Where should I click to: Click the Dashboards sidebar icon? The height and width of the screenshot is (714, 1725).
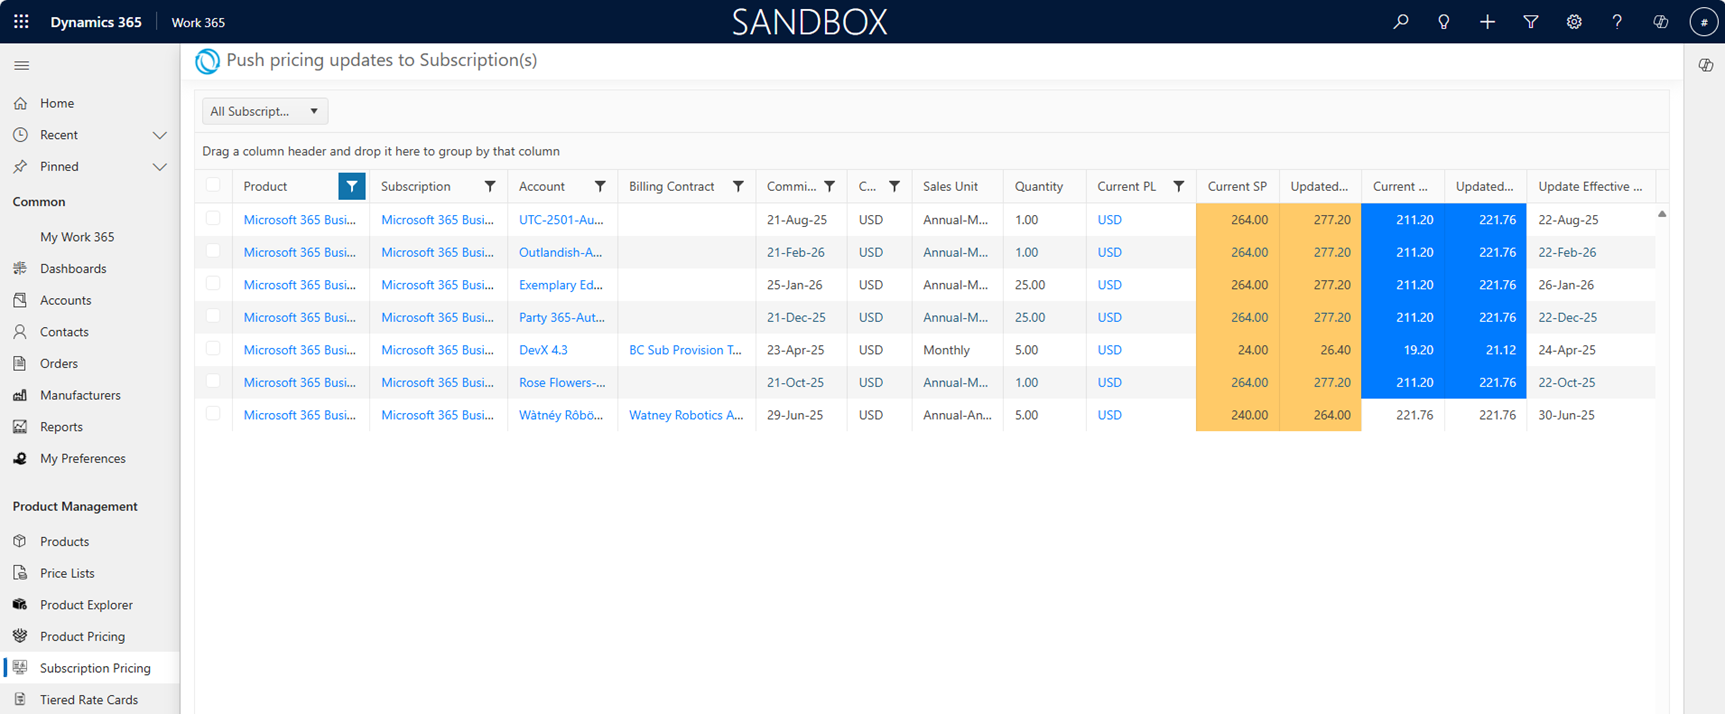(x=20, y=268)
